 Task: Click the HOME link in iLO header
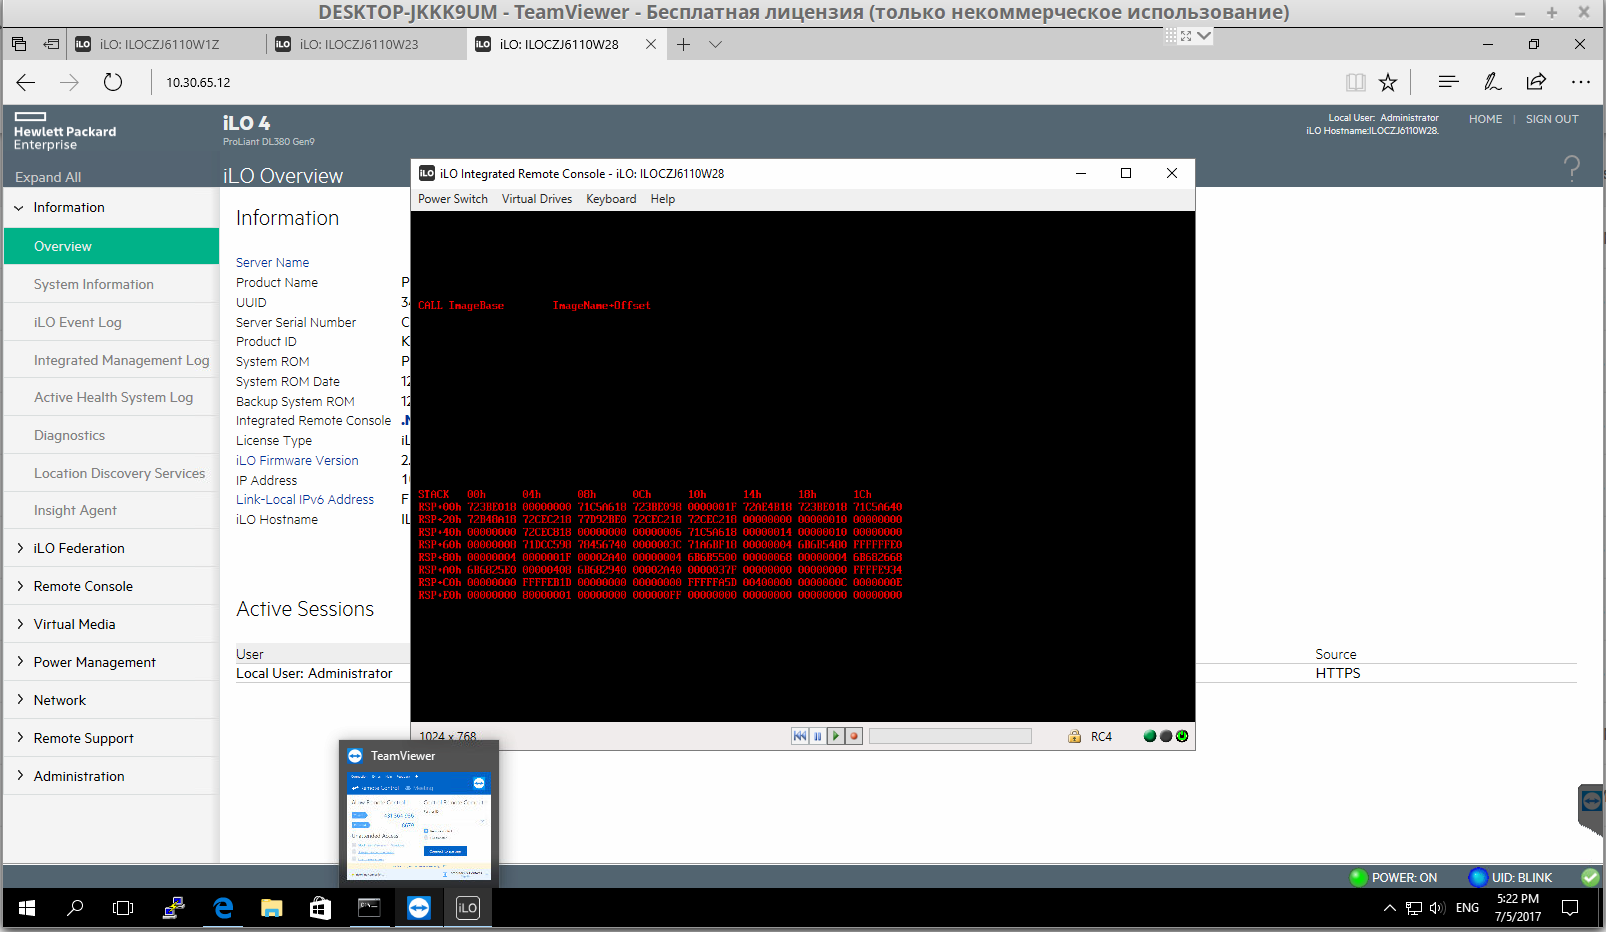click(x=1485, y=119)
